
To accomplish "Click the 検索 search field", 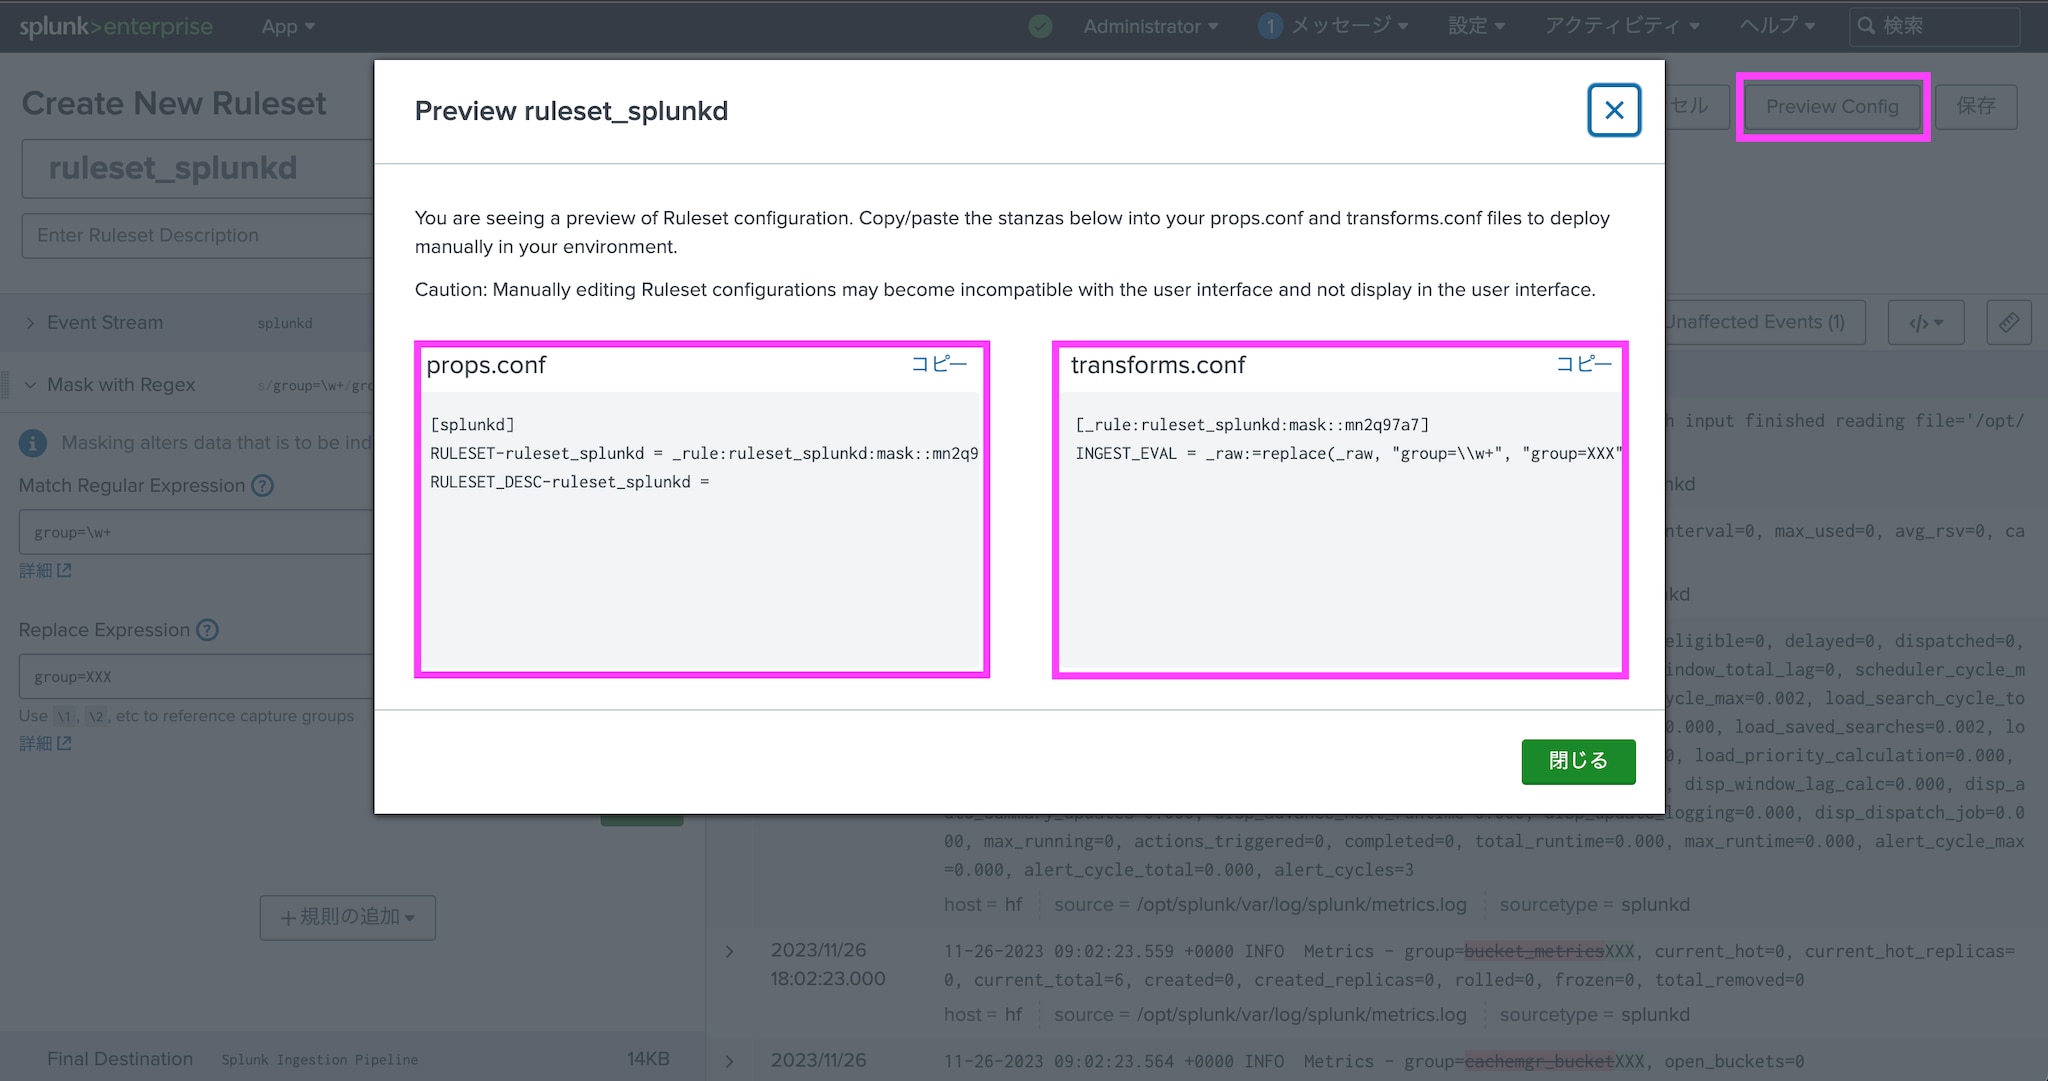I will point(1934,26).
